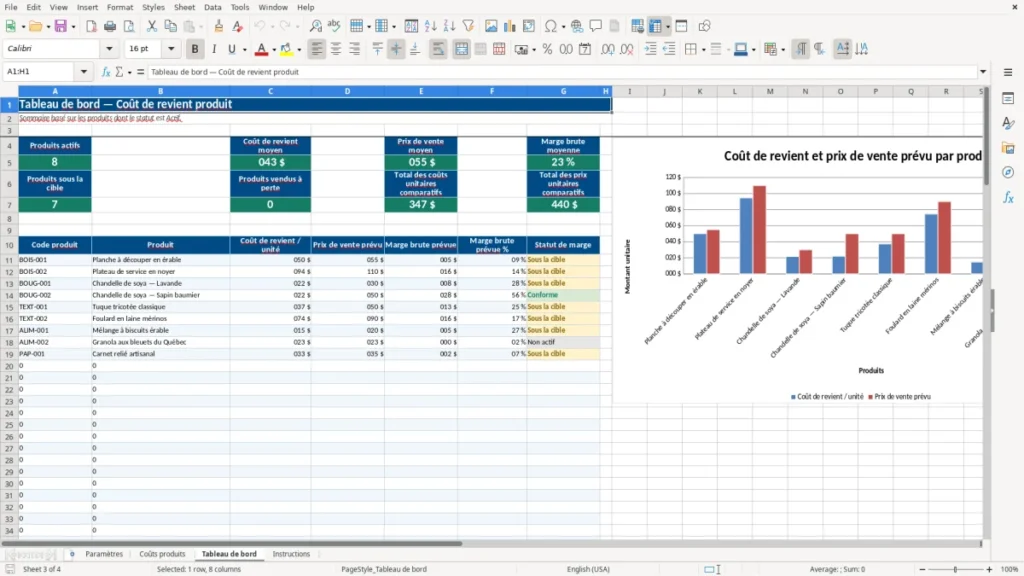This screenshot has width=1024, height=576.
Task: Format as percent with the % icon
Action: 547,49
